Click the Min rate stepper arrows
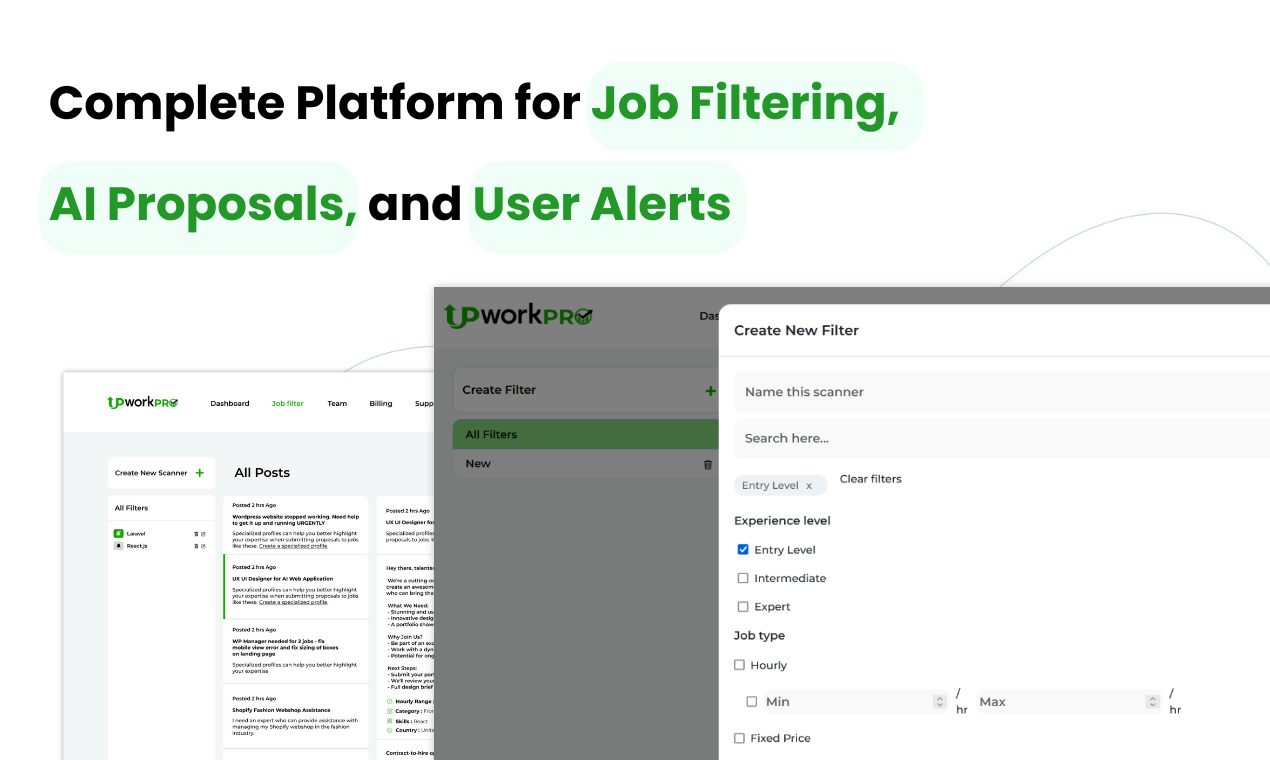This screenshot has width=1270, height=760. coord(939,702)
